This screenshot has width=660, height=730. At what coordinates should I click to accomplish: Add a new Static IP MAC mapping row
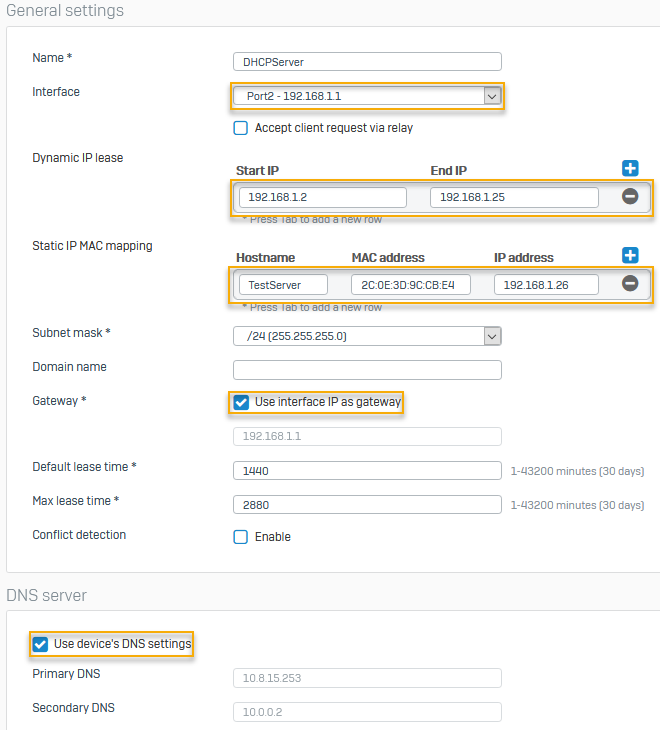pyautogui.click(x=630, y=256)
